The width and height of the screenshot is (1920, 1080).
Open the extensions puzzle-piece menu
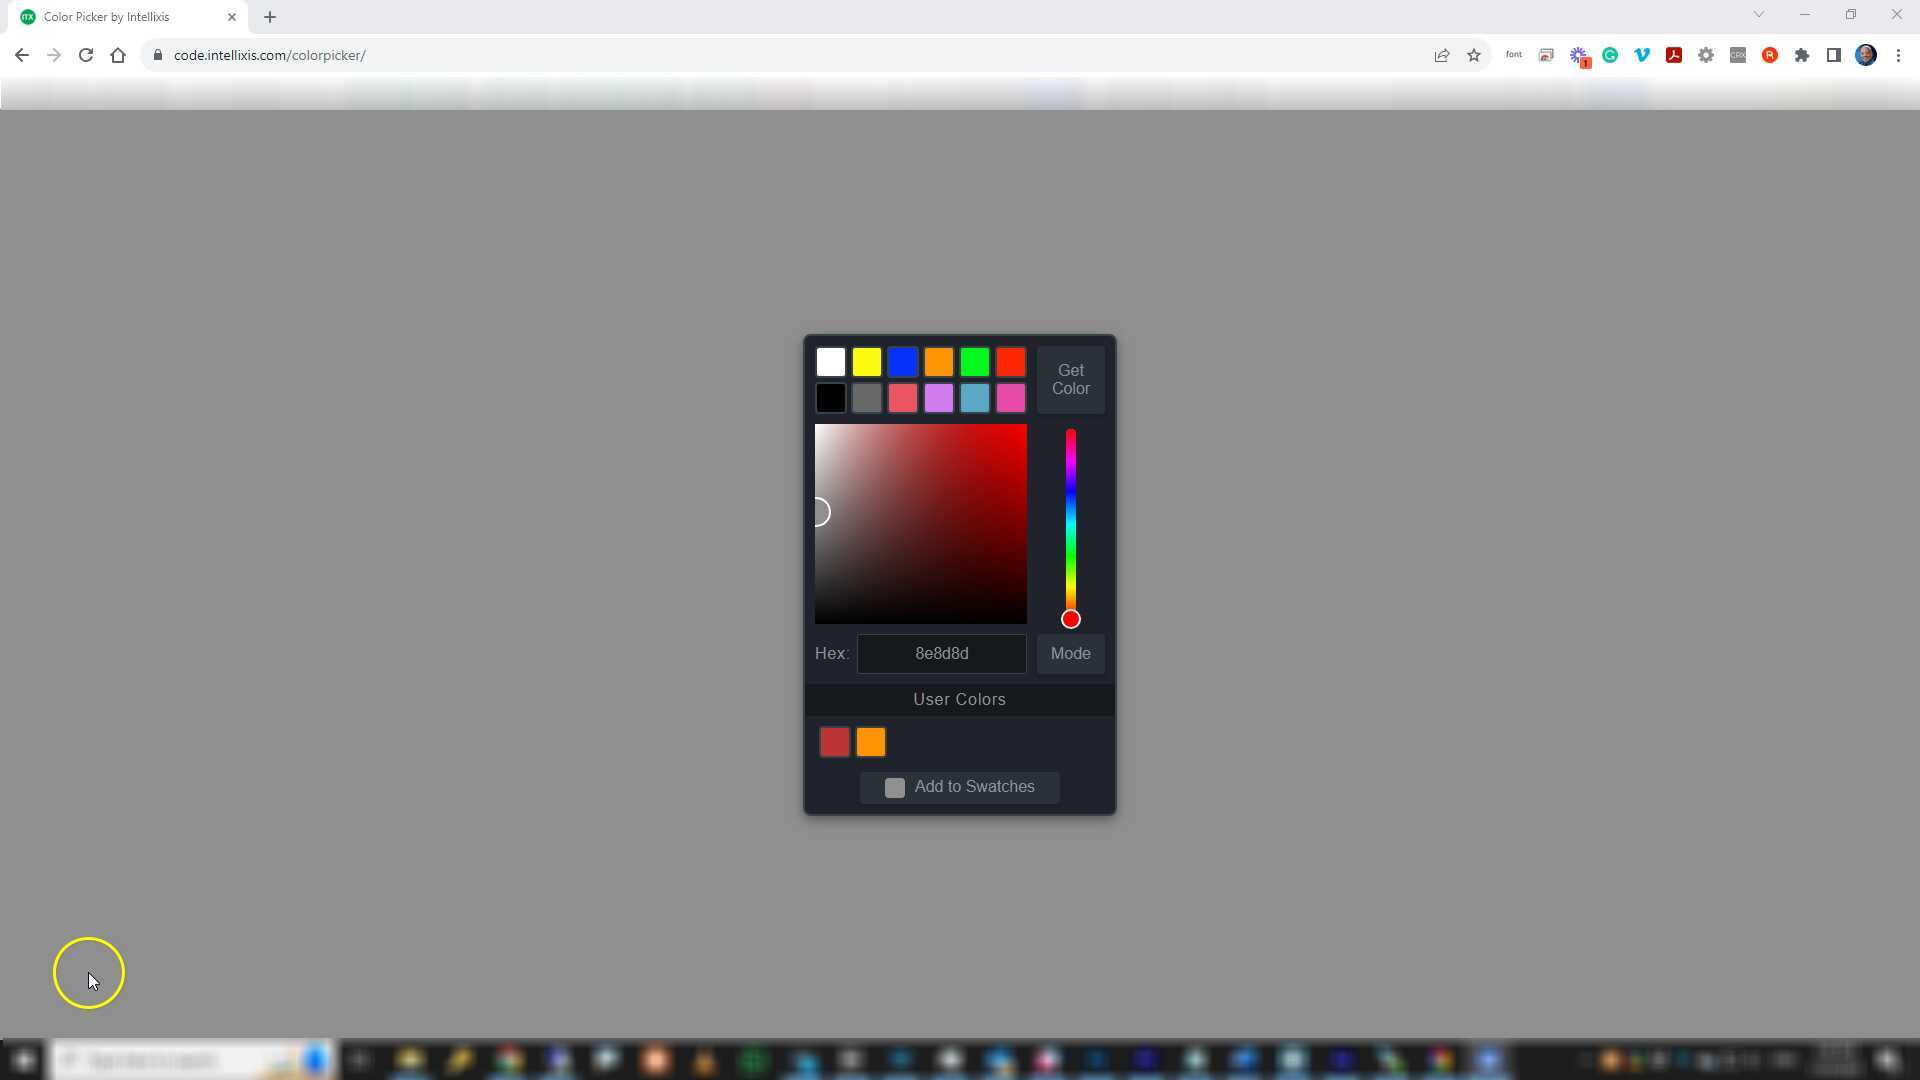[1802, 55]
